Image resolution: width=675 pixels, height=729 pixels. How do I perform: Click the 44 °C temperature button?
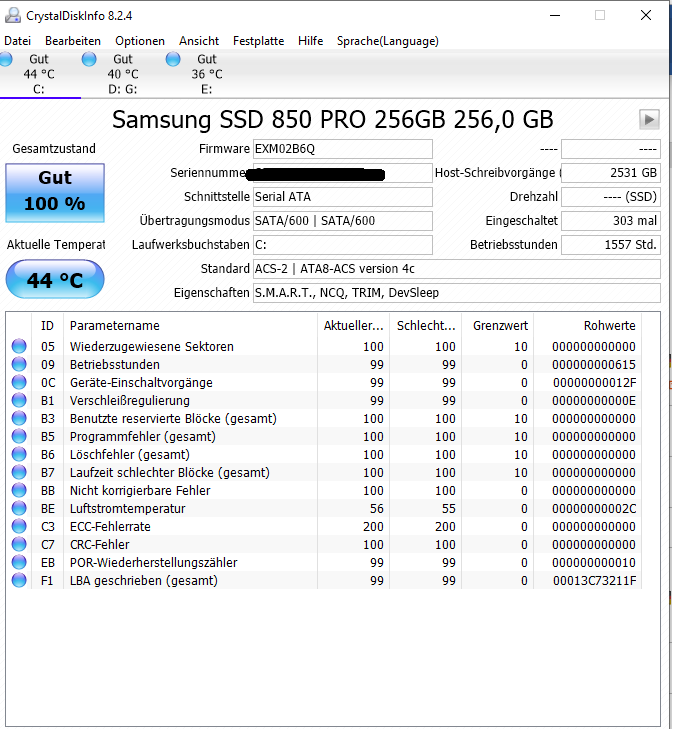pyautogui.click(x=55, y=279)
